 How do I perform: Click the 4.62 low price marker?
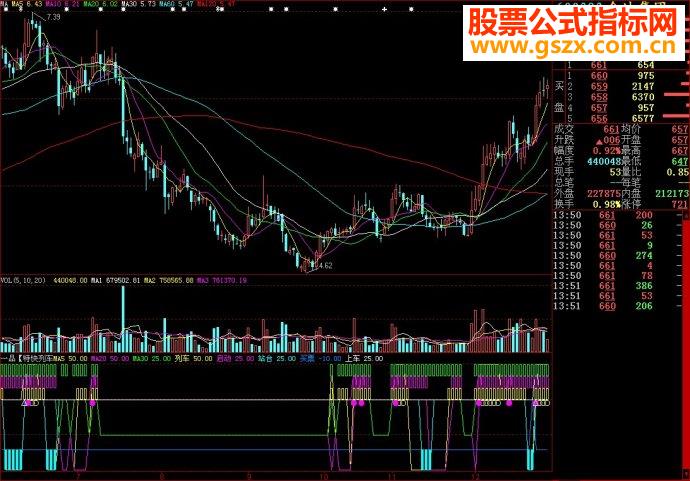[x=325, y=265]
